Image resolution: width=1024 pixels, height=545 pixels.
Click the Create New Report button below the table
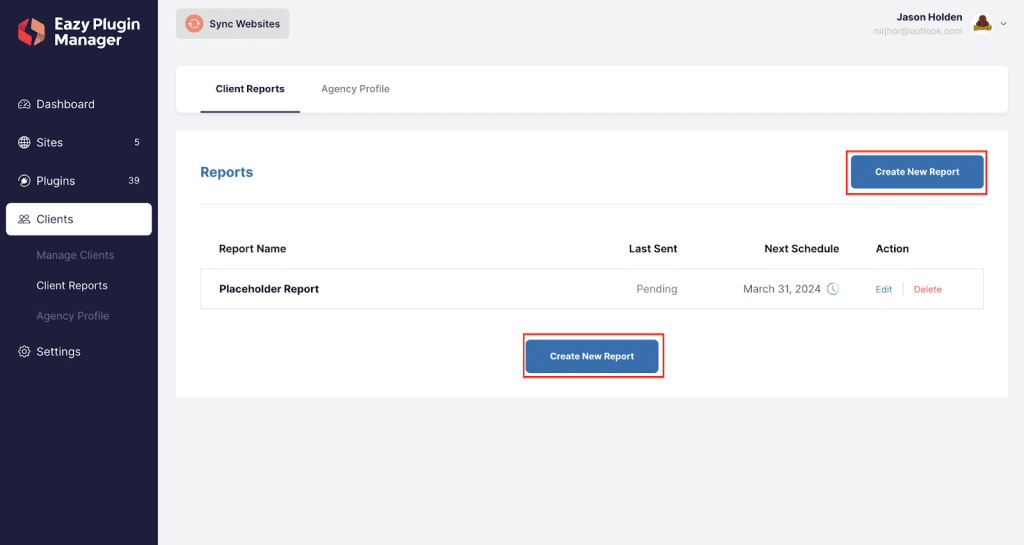tap(592, 356)
